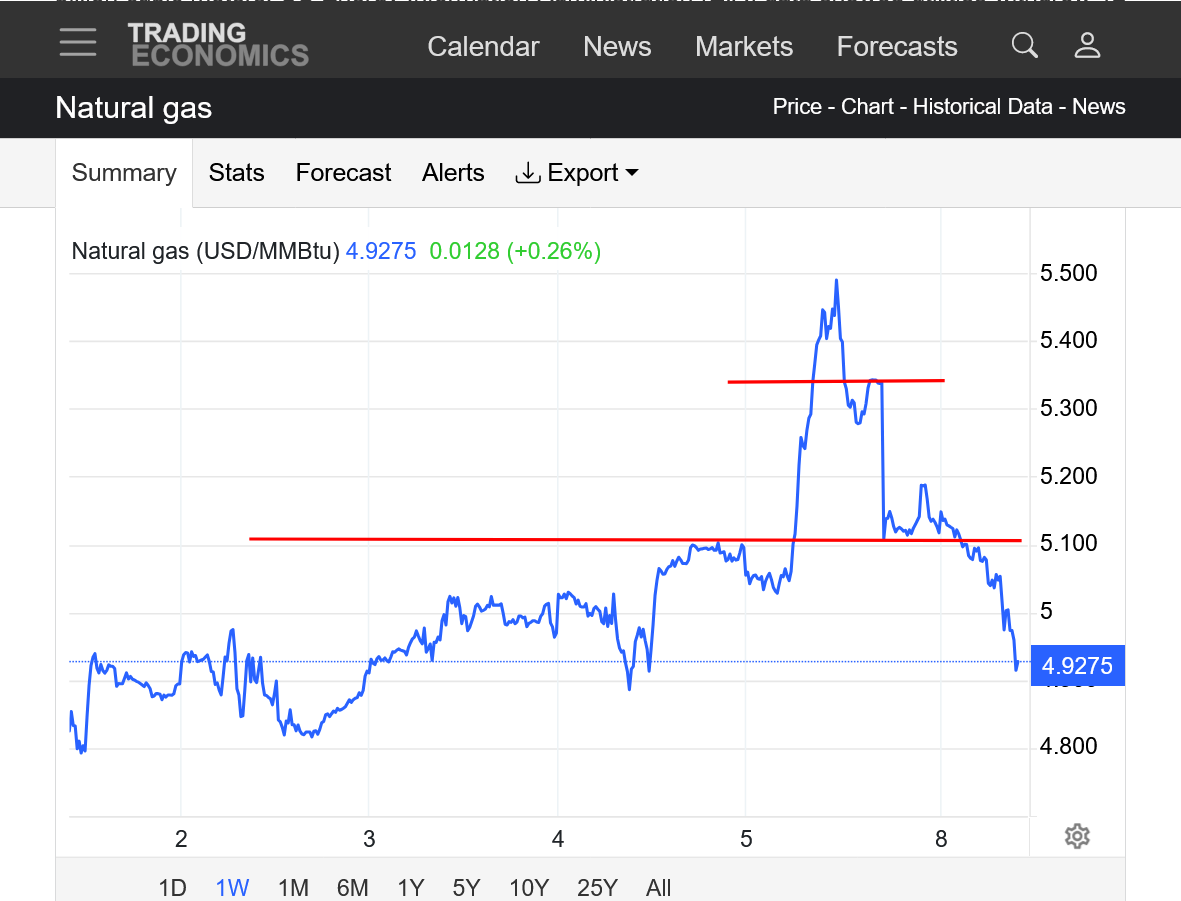This screenshot has height=901, width=1181.
Task: Open the hamburger navigation menu
Action: click(x=78, y=43)
